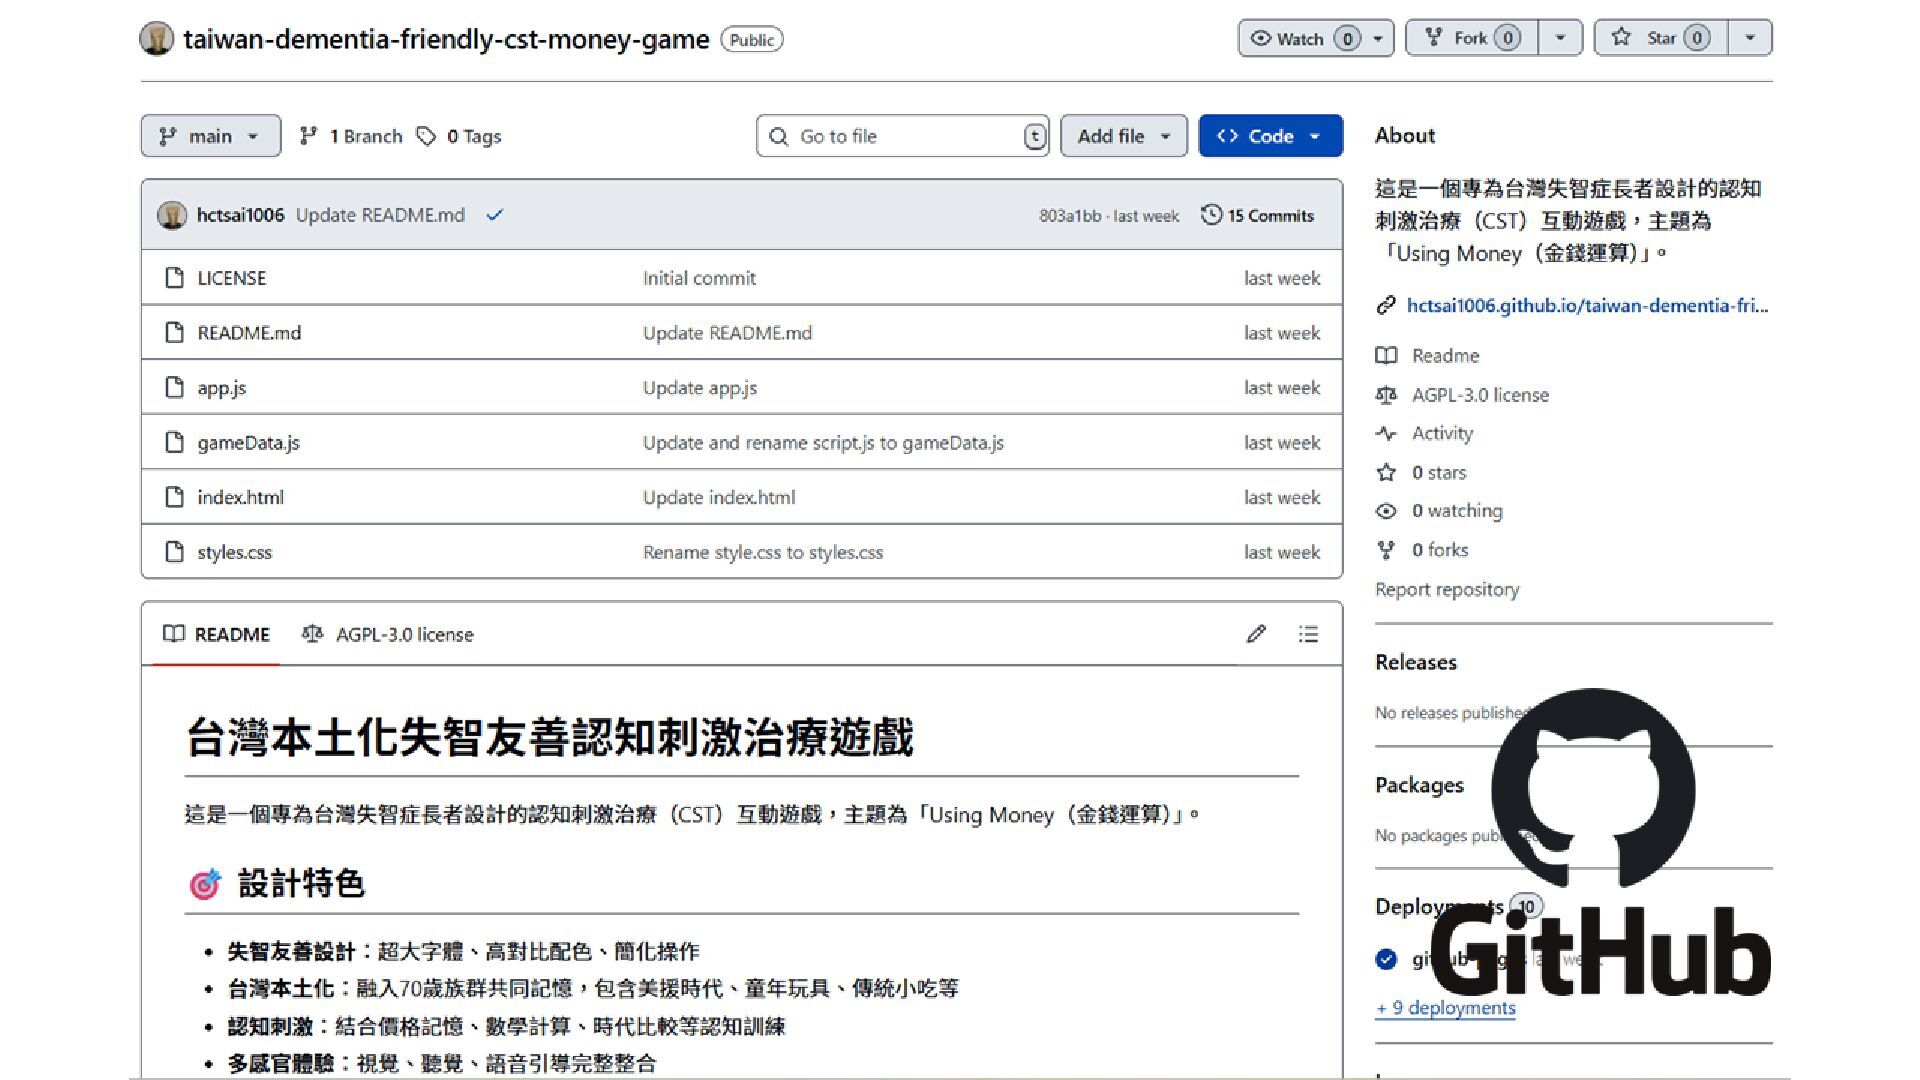1920x1080 pixels.
Task: Open the main branch selector
Action: (x=210, y=136)
